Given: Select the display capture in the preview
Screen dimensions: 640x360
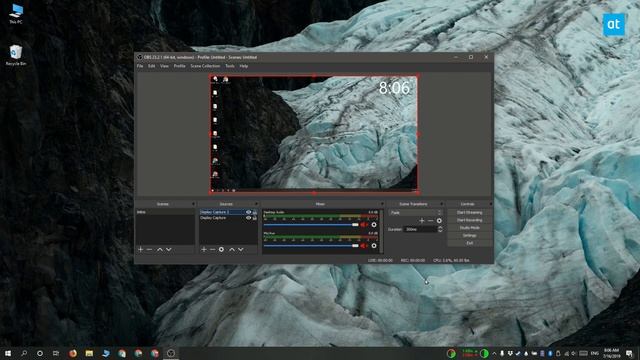Looking at the screenshot, I should (x=313, y=133).
